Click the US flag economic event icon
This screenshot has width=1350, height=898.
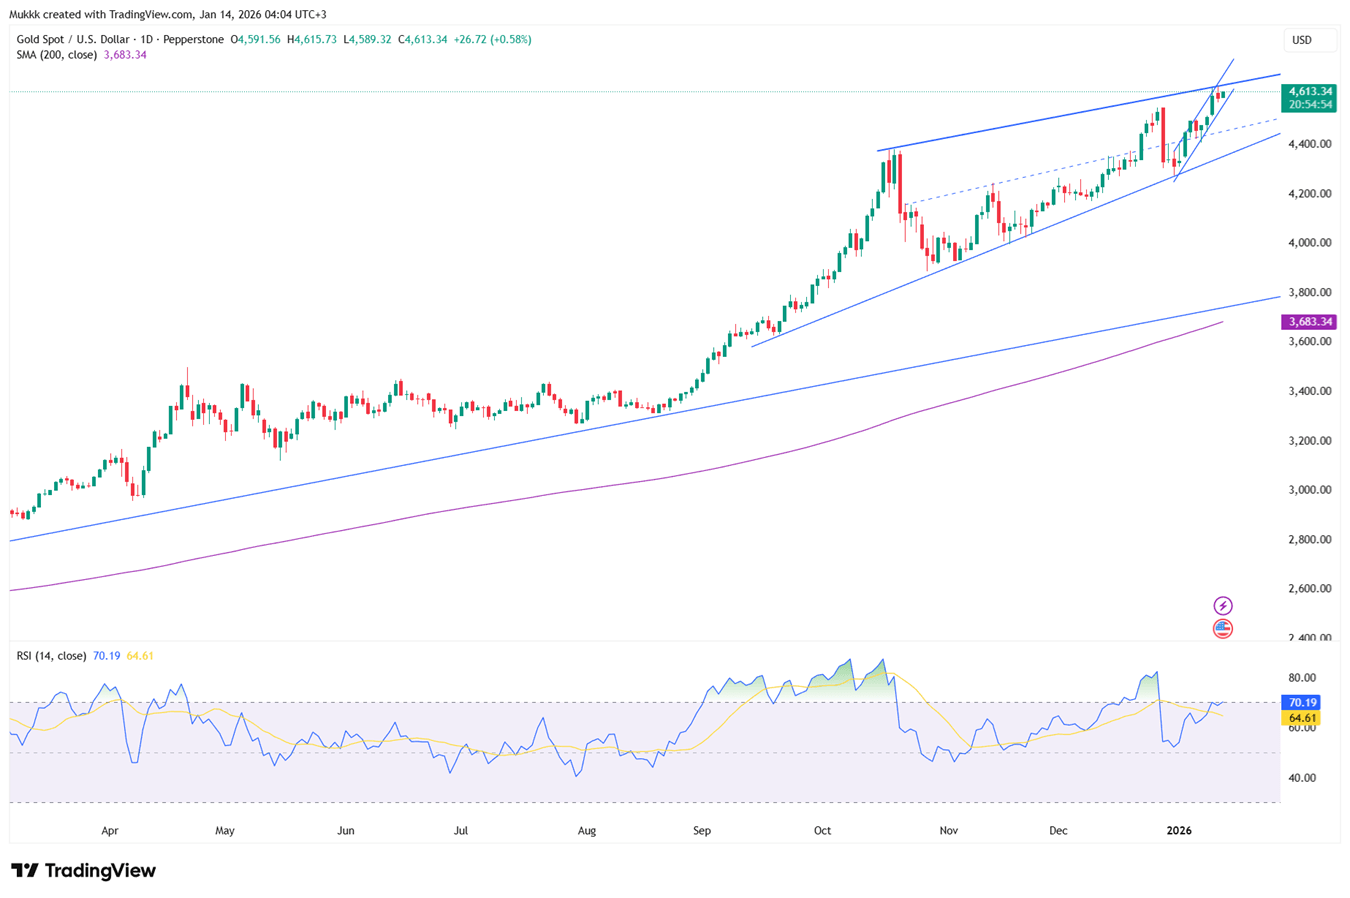[x=1222, y=629]
